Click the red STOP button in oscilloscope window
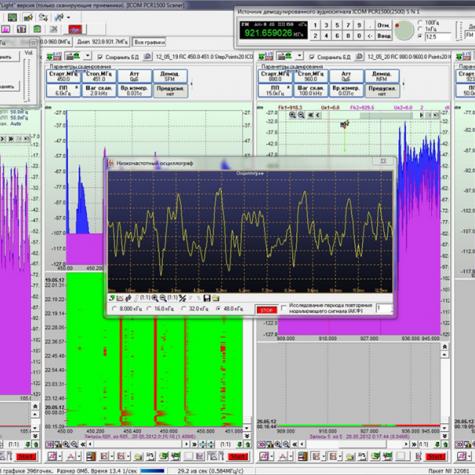The height and width of the screenshot is (475, 475). pos(266,310)
